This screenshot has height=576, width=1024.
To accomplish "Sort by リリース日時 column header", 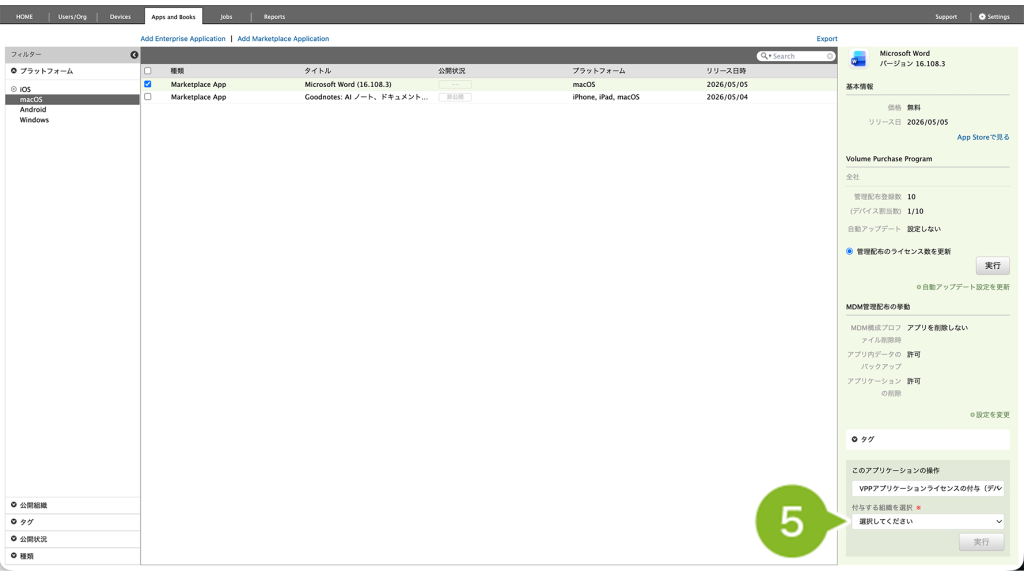I will [x=726, y=71].
